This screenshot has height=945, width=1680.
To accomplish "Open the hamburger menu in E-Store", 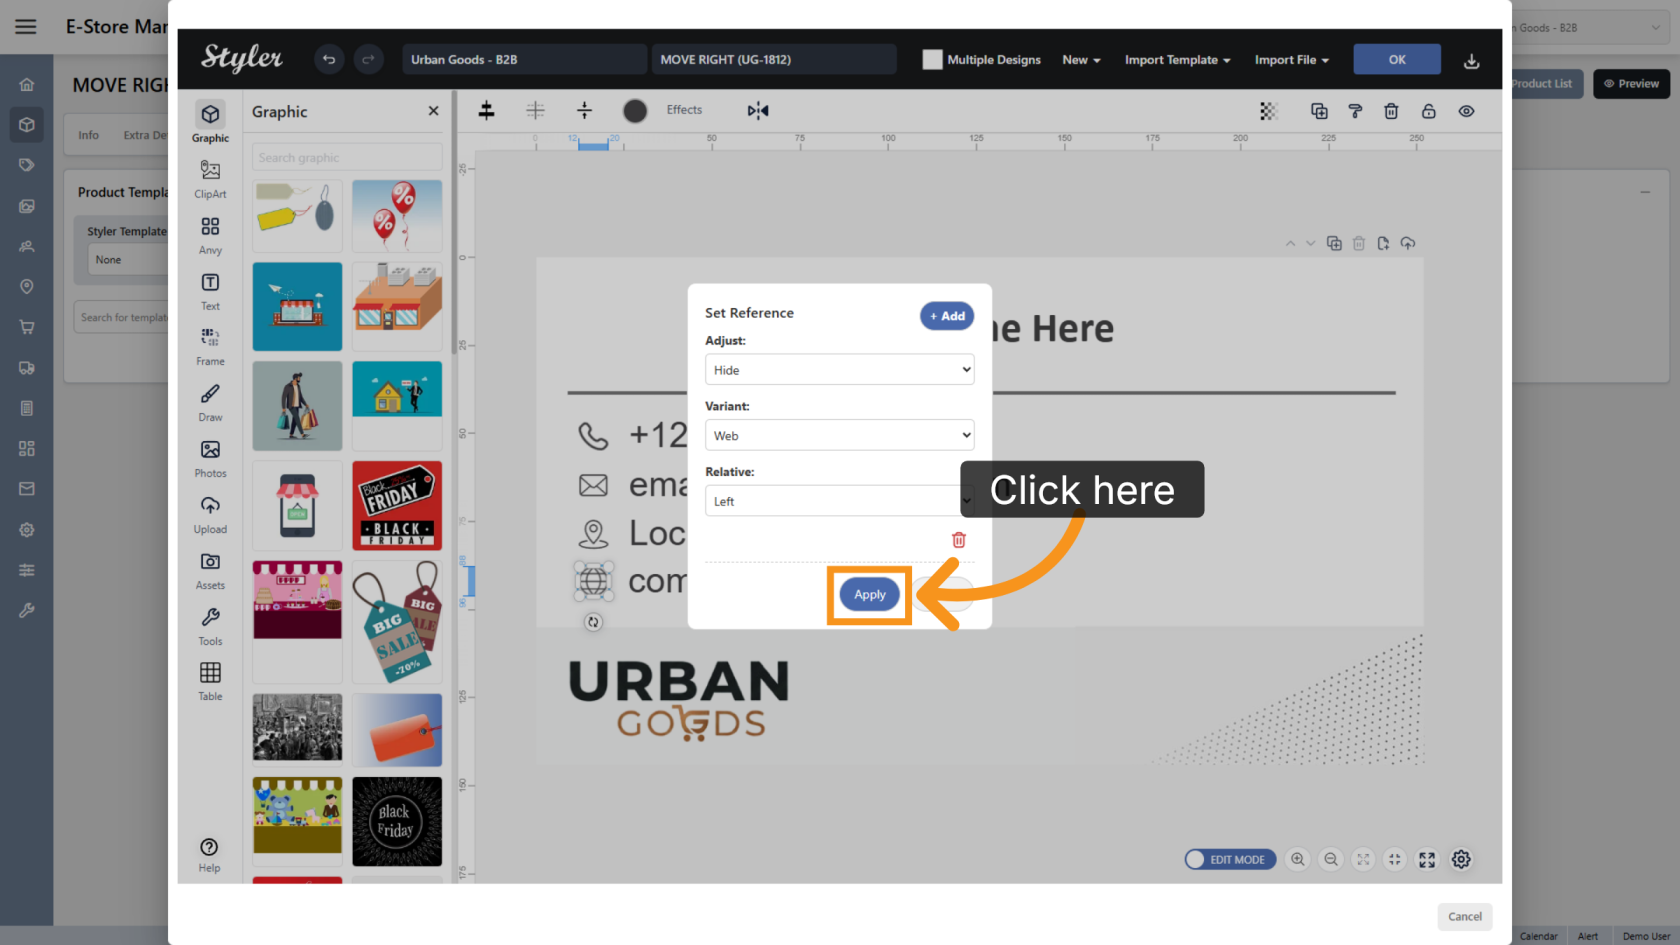I will [26, 27].
